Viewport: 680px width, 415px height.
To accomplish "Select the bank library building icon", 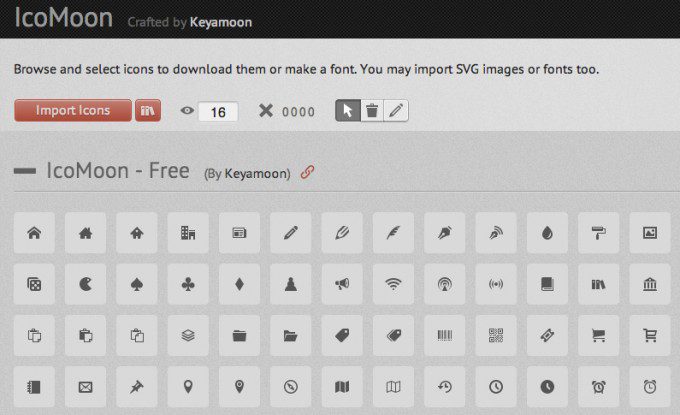I will click(650, 284).
